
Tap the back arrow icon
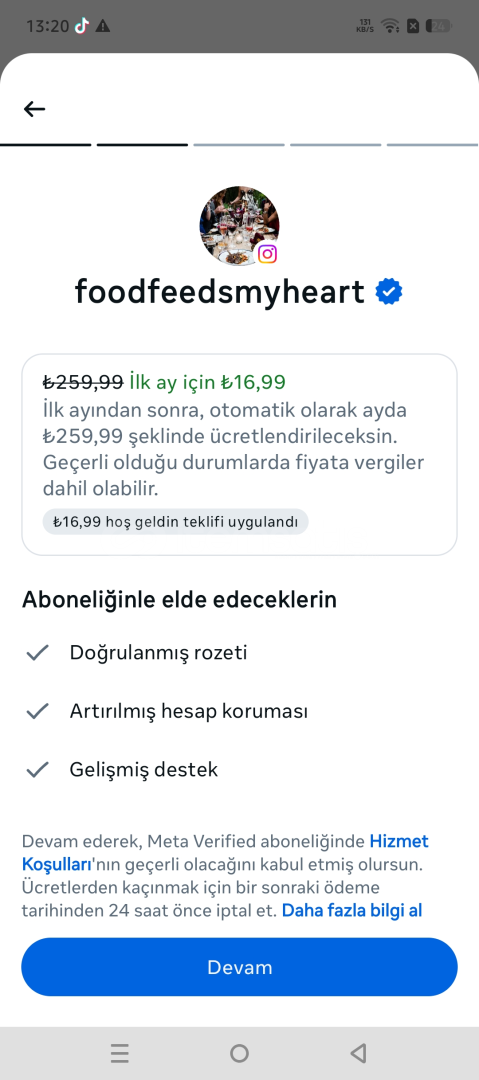(34, 109)
